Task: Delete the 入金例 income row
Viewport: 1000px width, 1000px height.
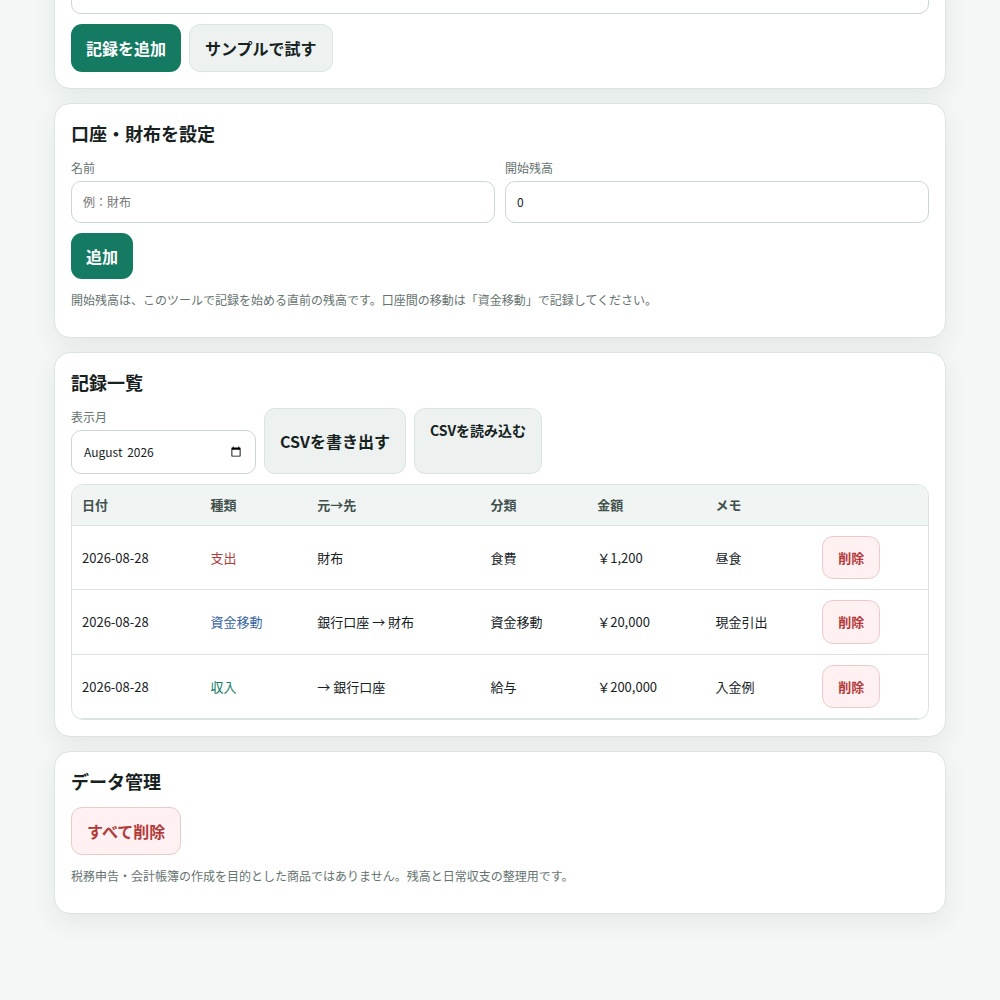Action: click(851, 687)
